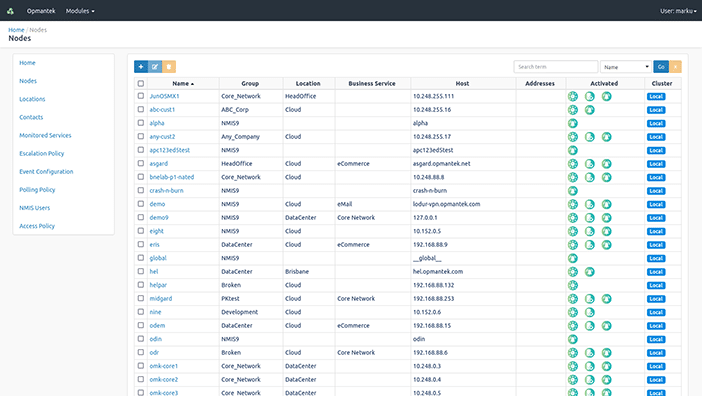Open Escalation Policy sidebar item
Screen dimensions: 702x396
(x=42, y=153)
